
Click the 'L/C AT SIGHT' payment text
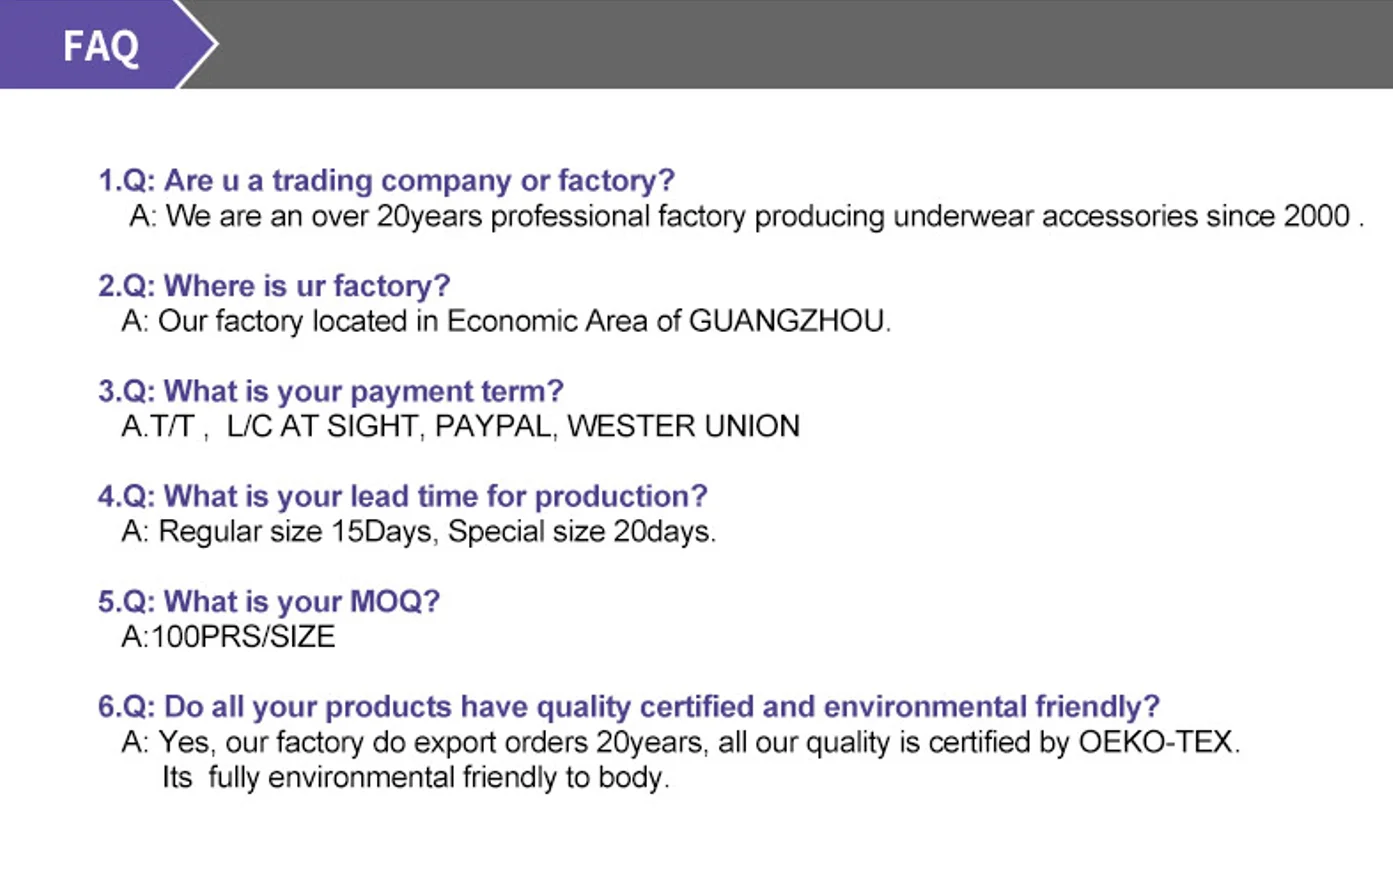(x=322, y=426)
